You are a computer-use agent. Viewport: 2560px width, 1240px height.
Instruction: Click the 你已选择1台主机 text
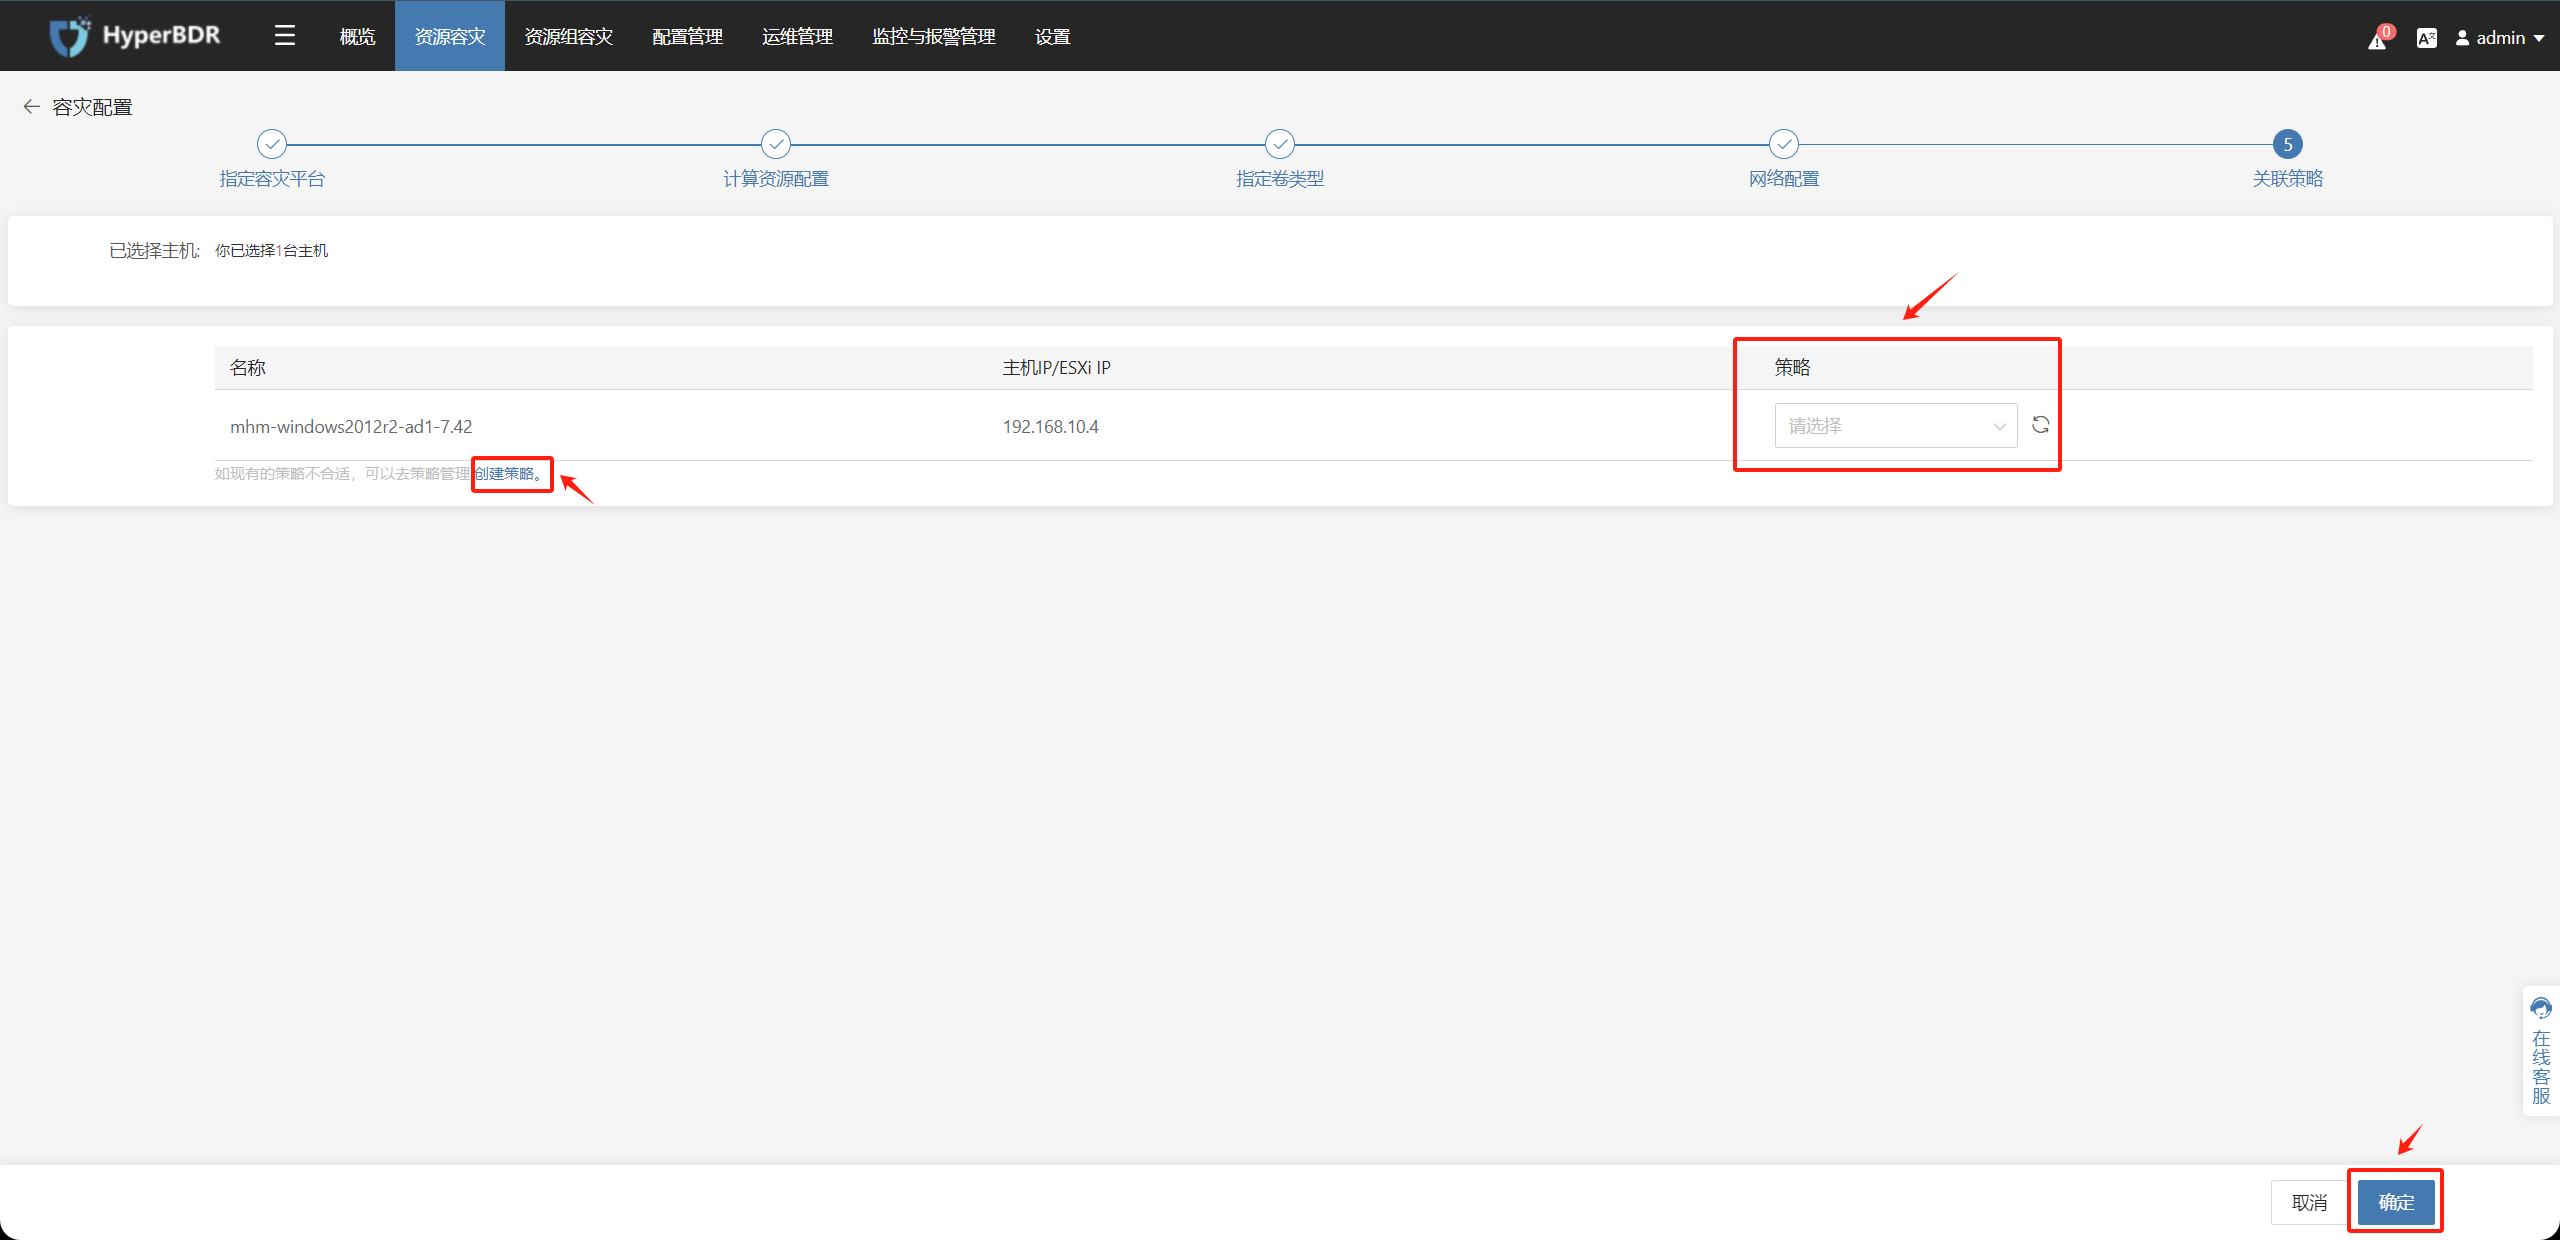[272, 251]
